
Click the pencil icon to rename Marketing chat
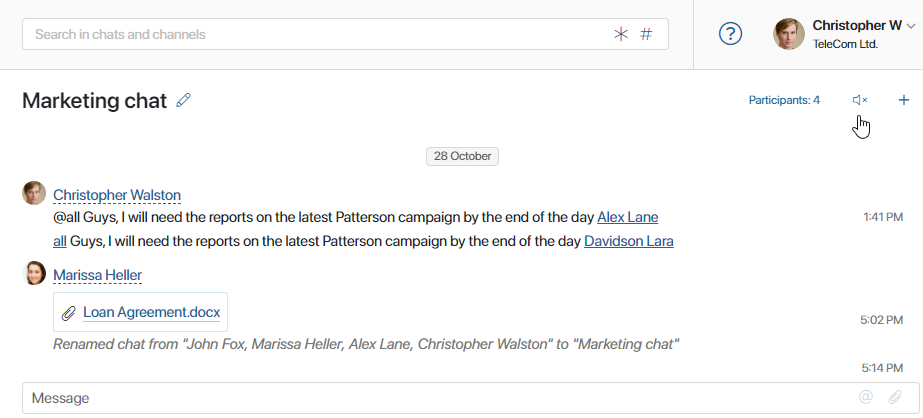coord(184,100)
